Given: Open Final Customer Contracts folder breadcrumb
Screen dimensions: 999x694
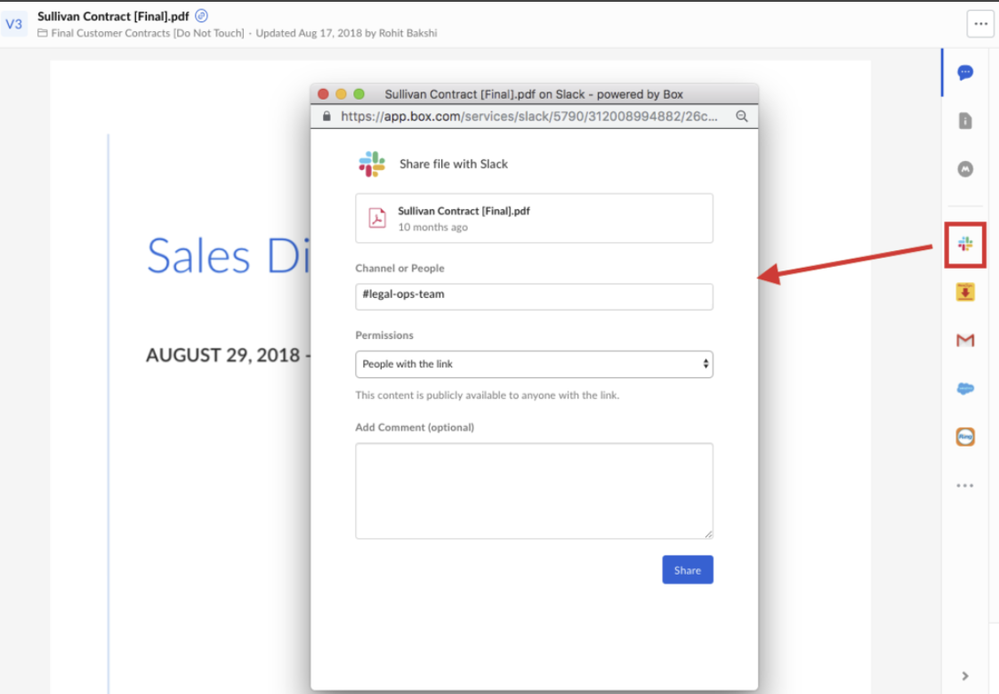Looking at the screenshot, I should pyautogui.click(x=147, y=33).
